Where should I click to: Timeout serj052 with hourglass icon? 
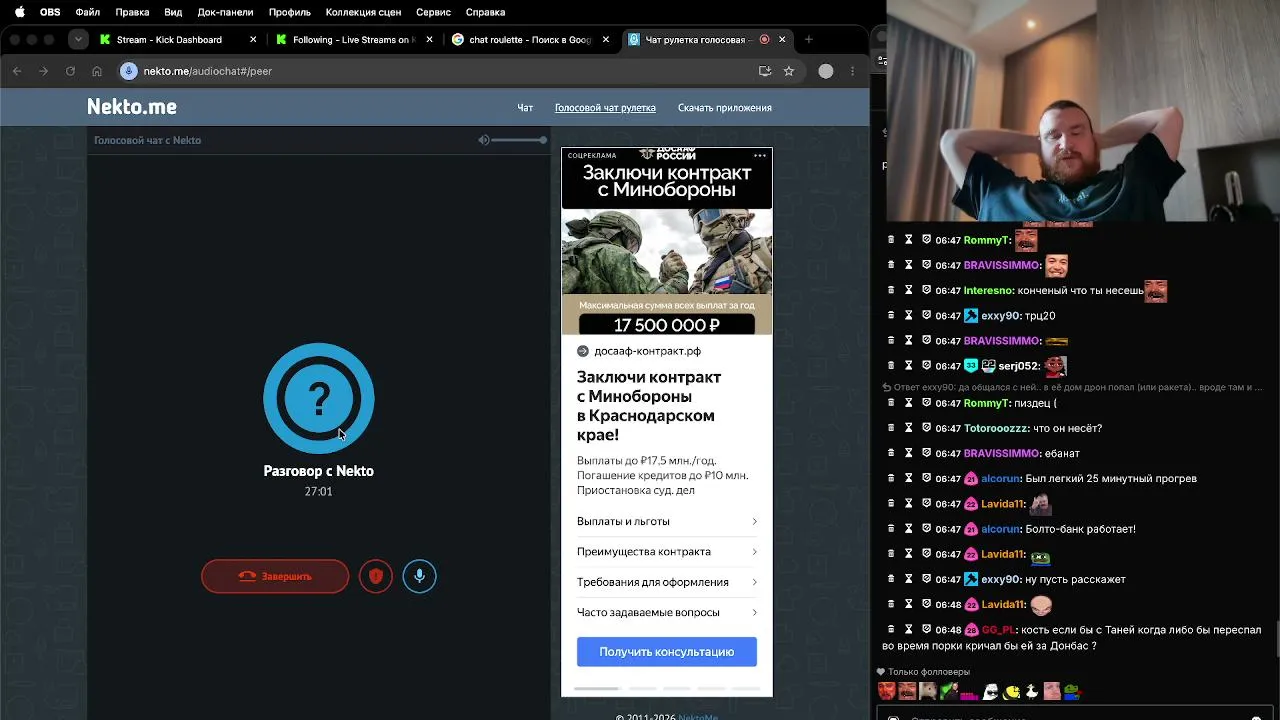(909, 365)
